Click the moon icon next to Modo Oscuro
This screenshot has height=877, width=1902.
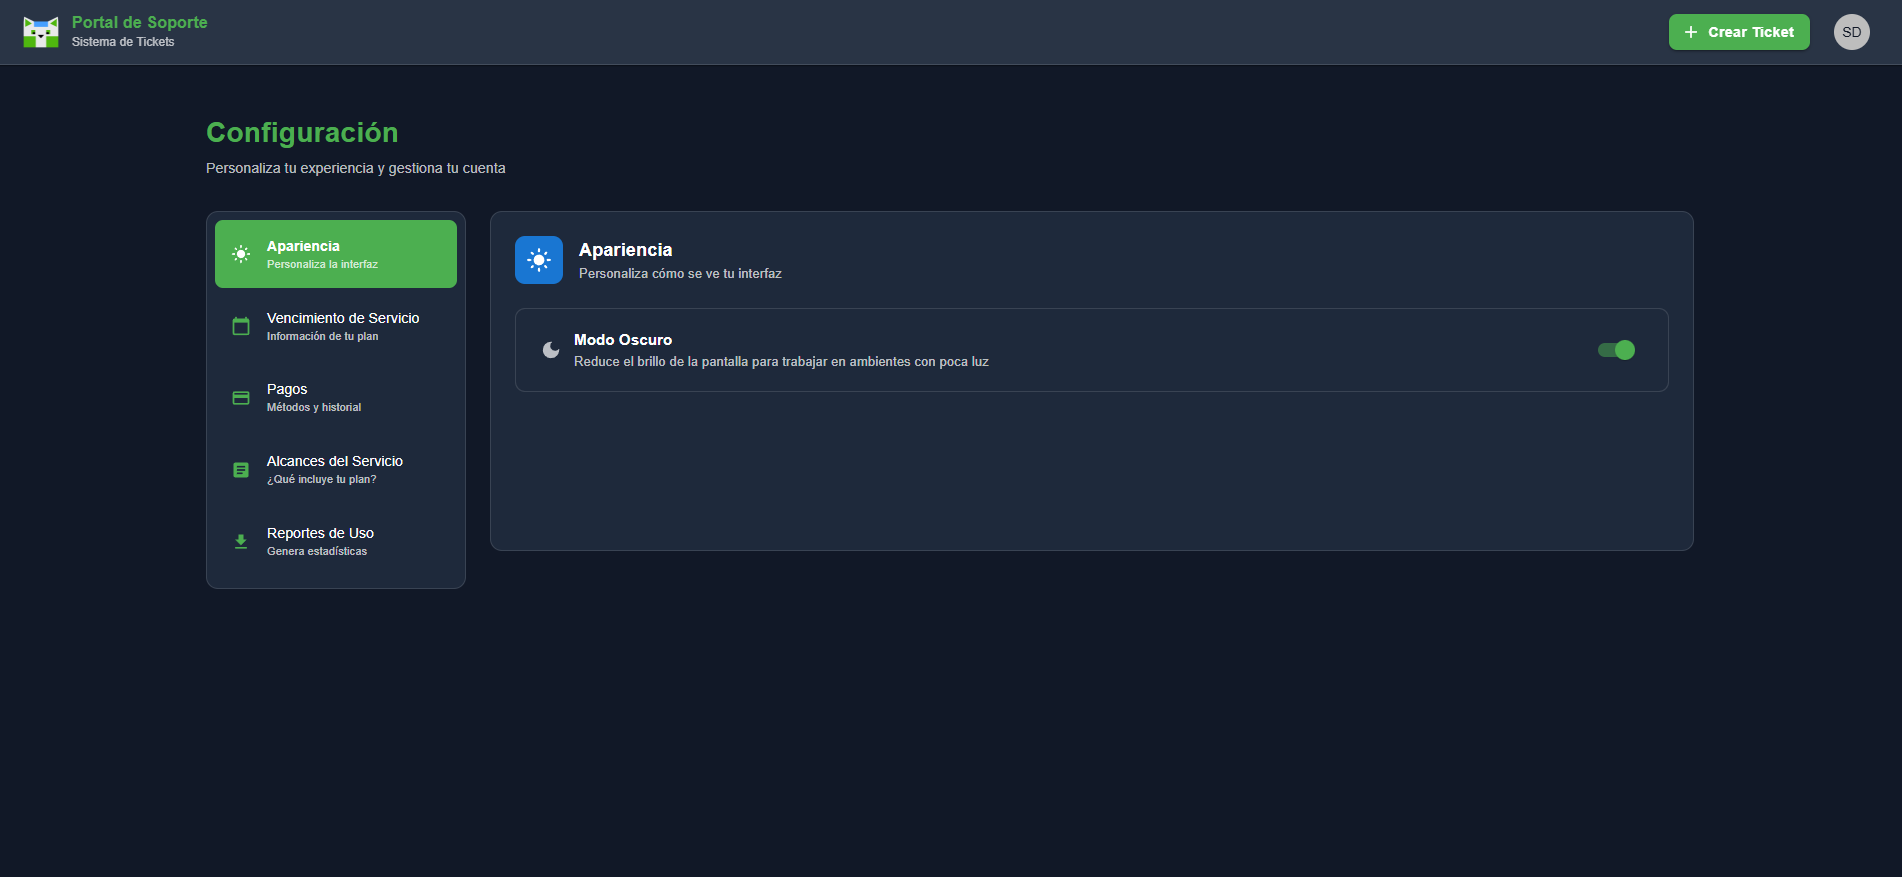pos(551,350)
